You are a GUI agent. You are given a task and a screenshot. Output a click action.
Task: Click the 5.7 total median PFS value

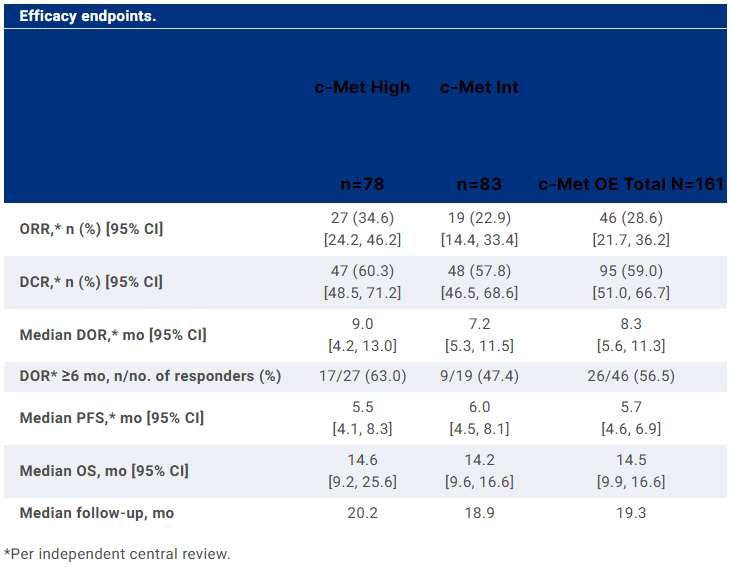[x=631, y=408]
